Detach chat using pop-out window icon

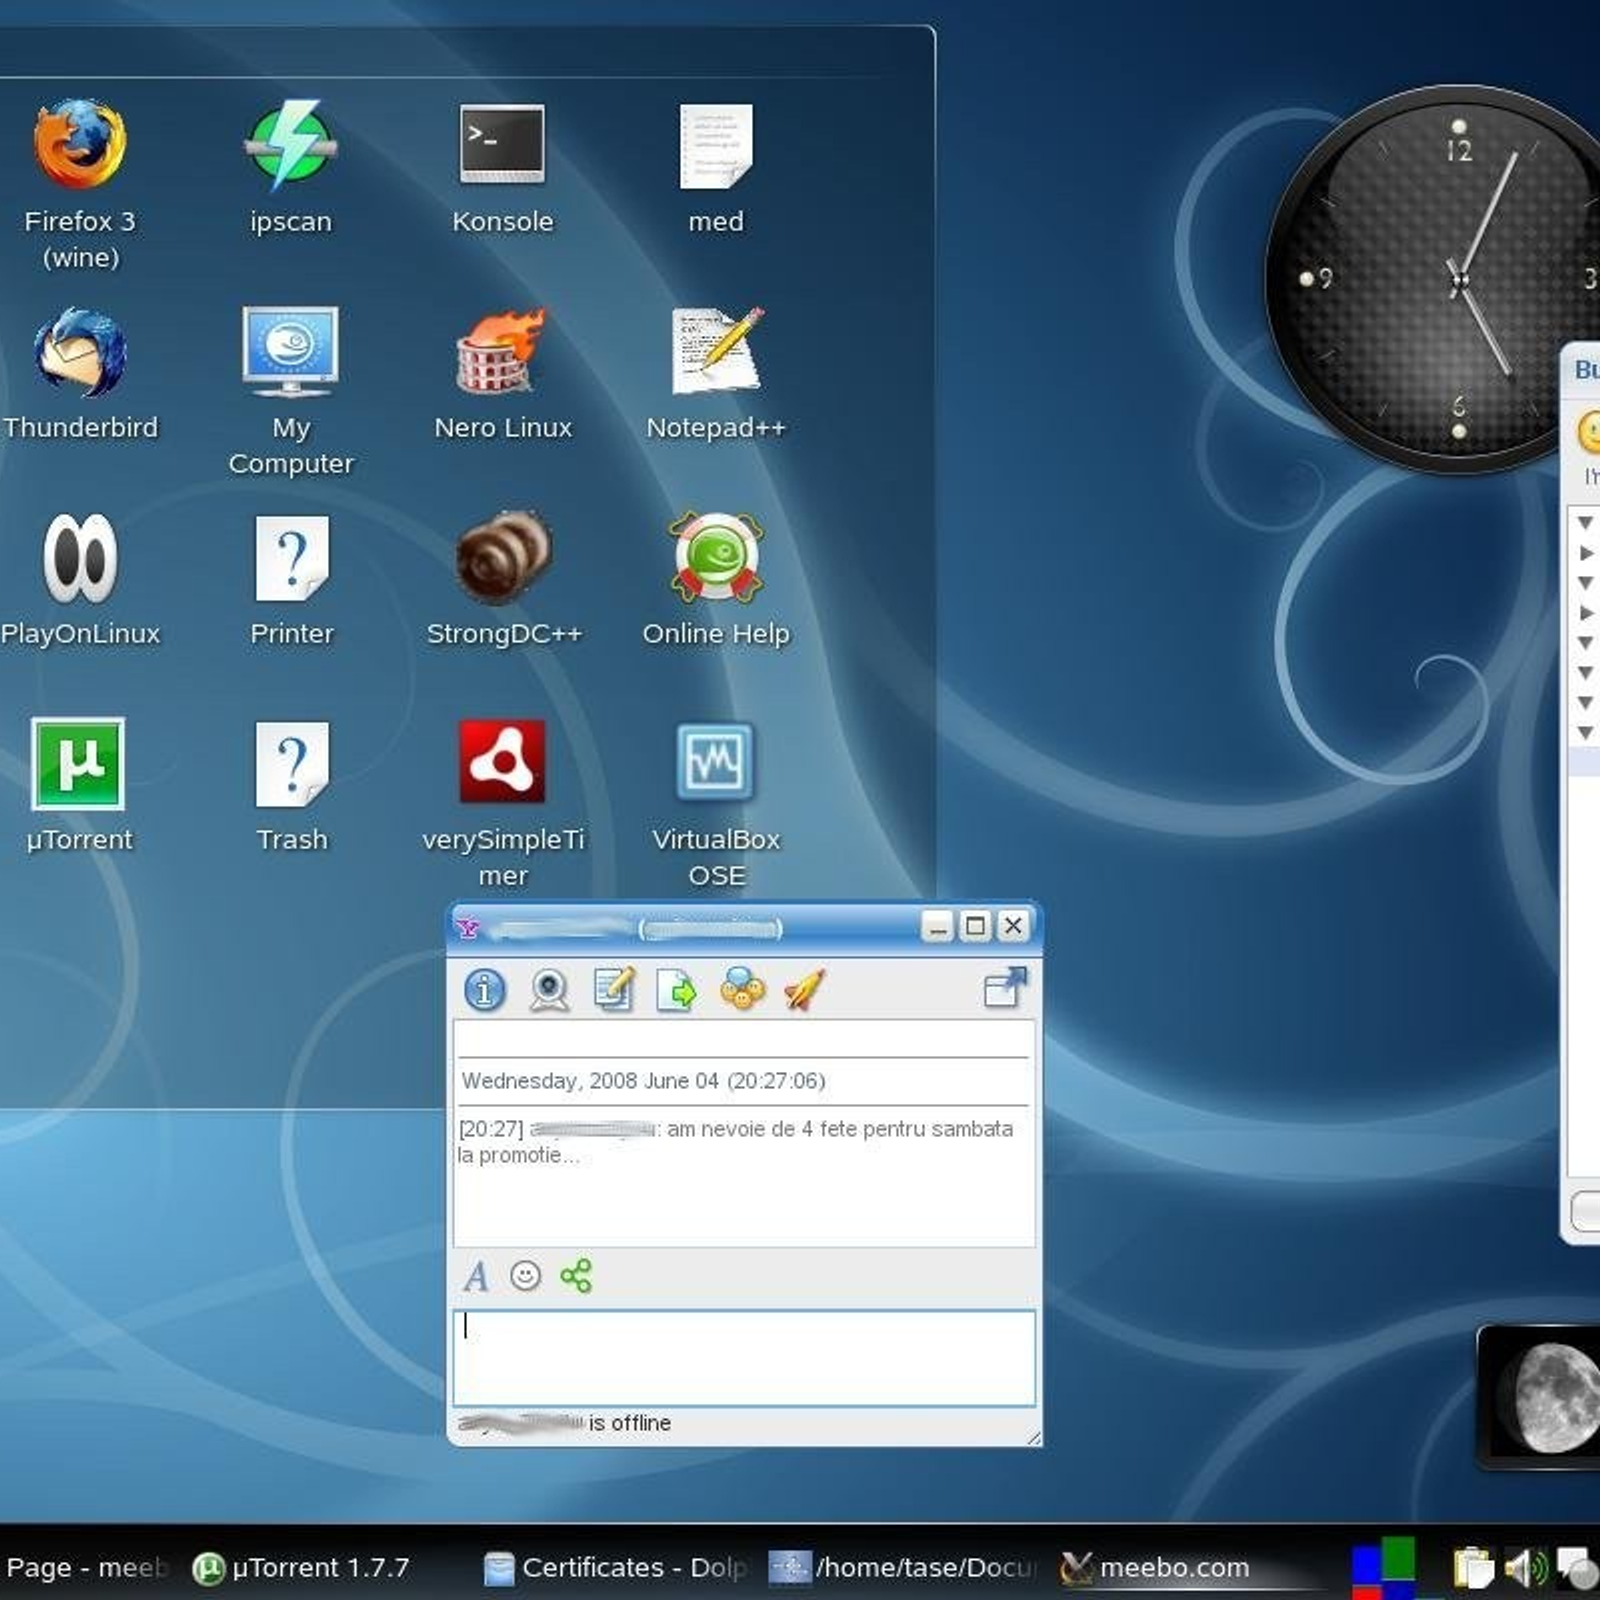tap(1005, 988)
